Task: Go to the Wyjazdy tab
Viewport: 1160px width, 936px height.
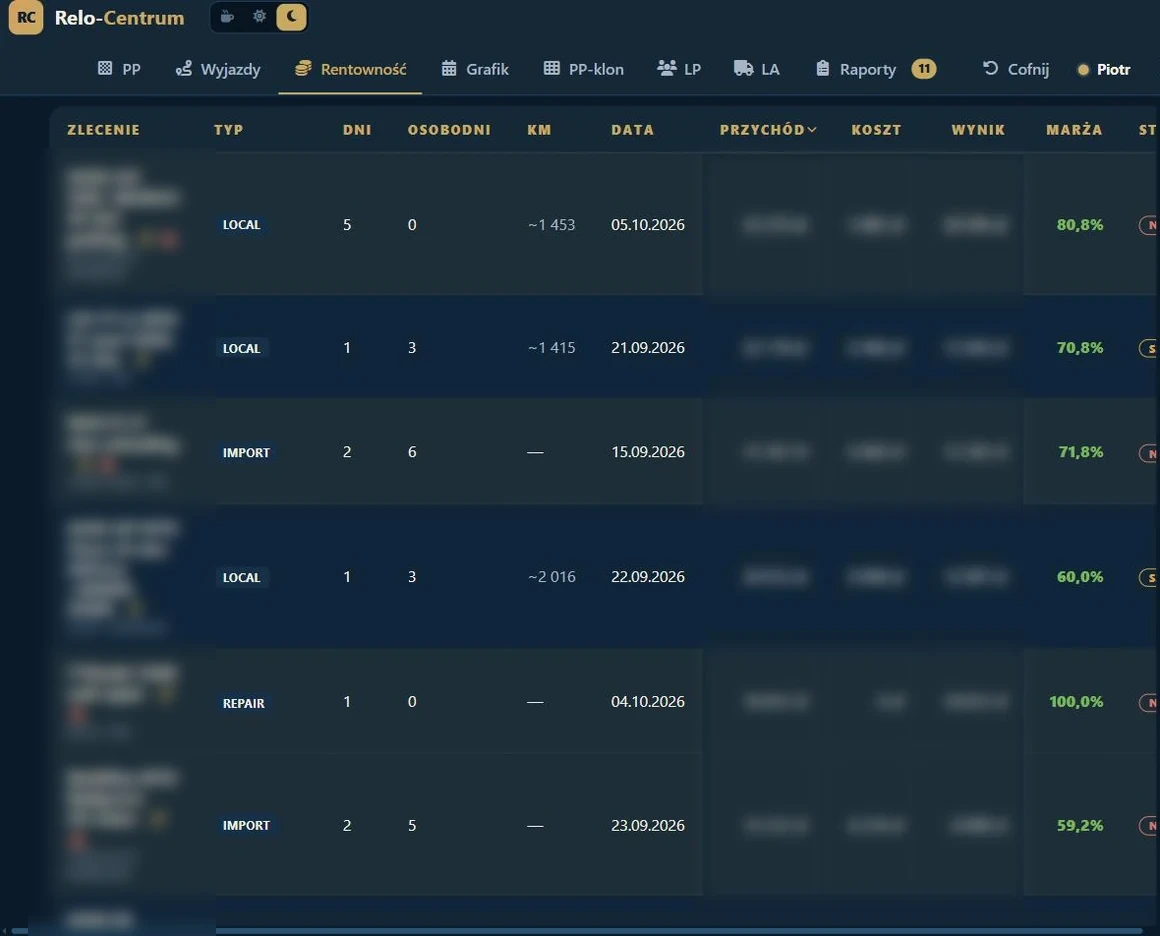Action: click(218, 69)
